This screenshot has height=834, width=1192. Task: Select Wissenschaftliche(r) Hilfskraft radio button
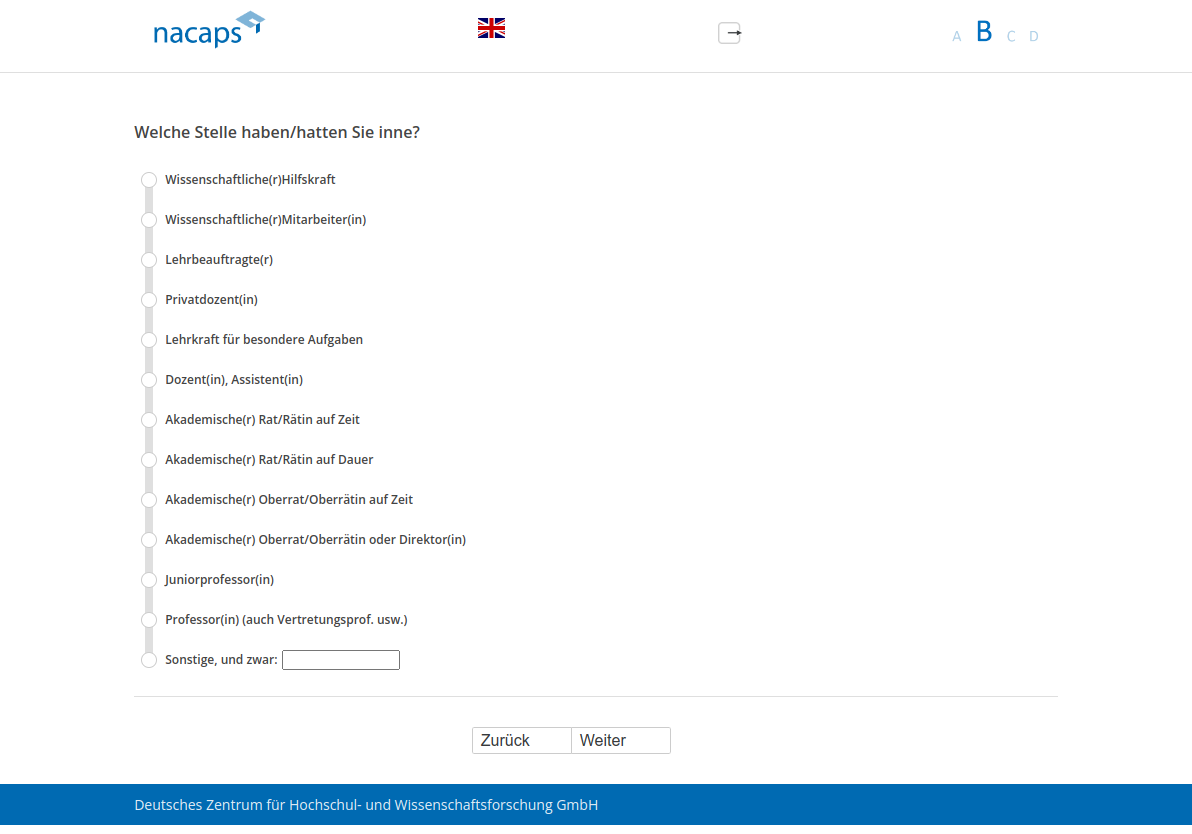click(149, 180)
